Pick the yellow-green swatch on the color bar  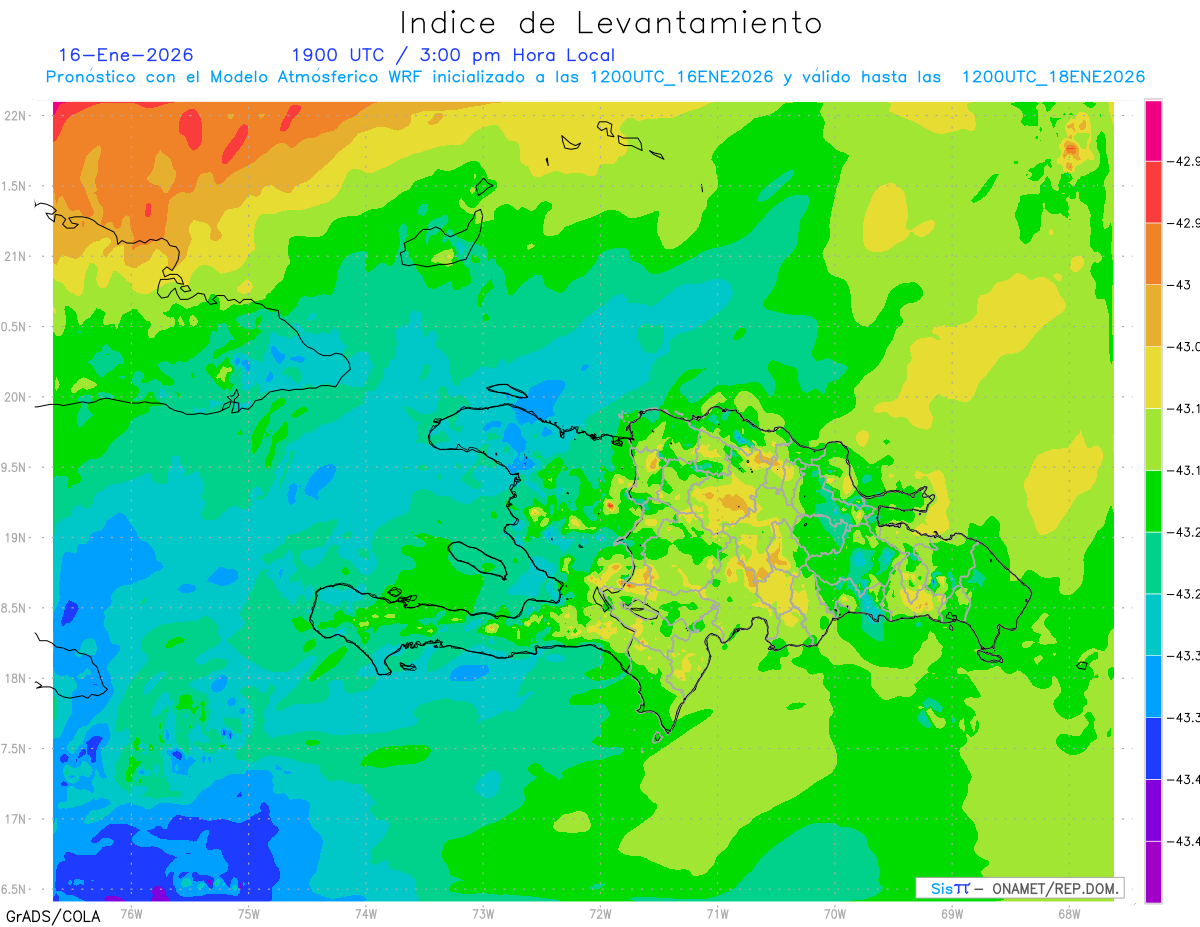pyautogui.click(x=1153, y=438)
